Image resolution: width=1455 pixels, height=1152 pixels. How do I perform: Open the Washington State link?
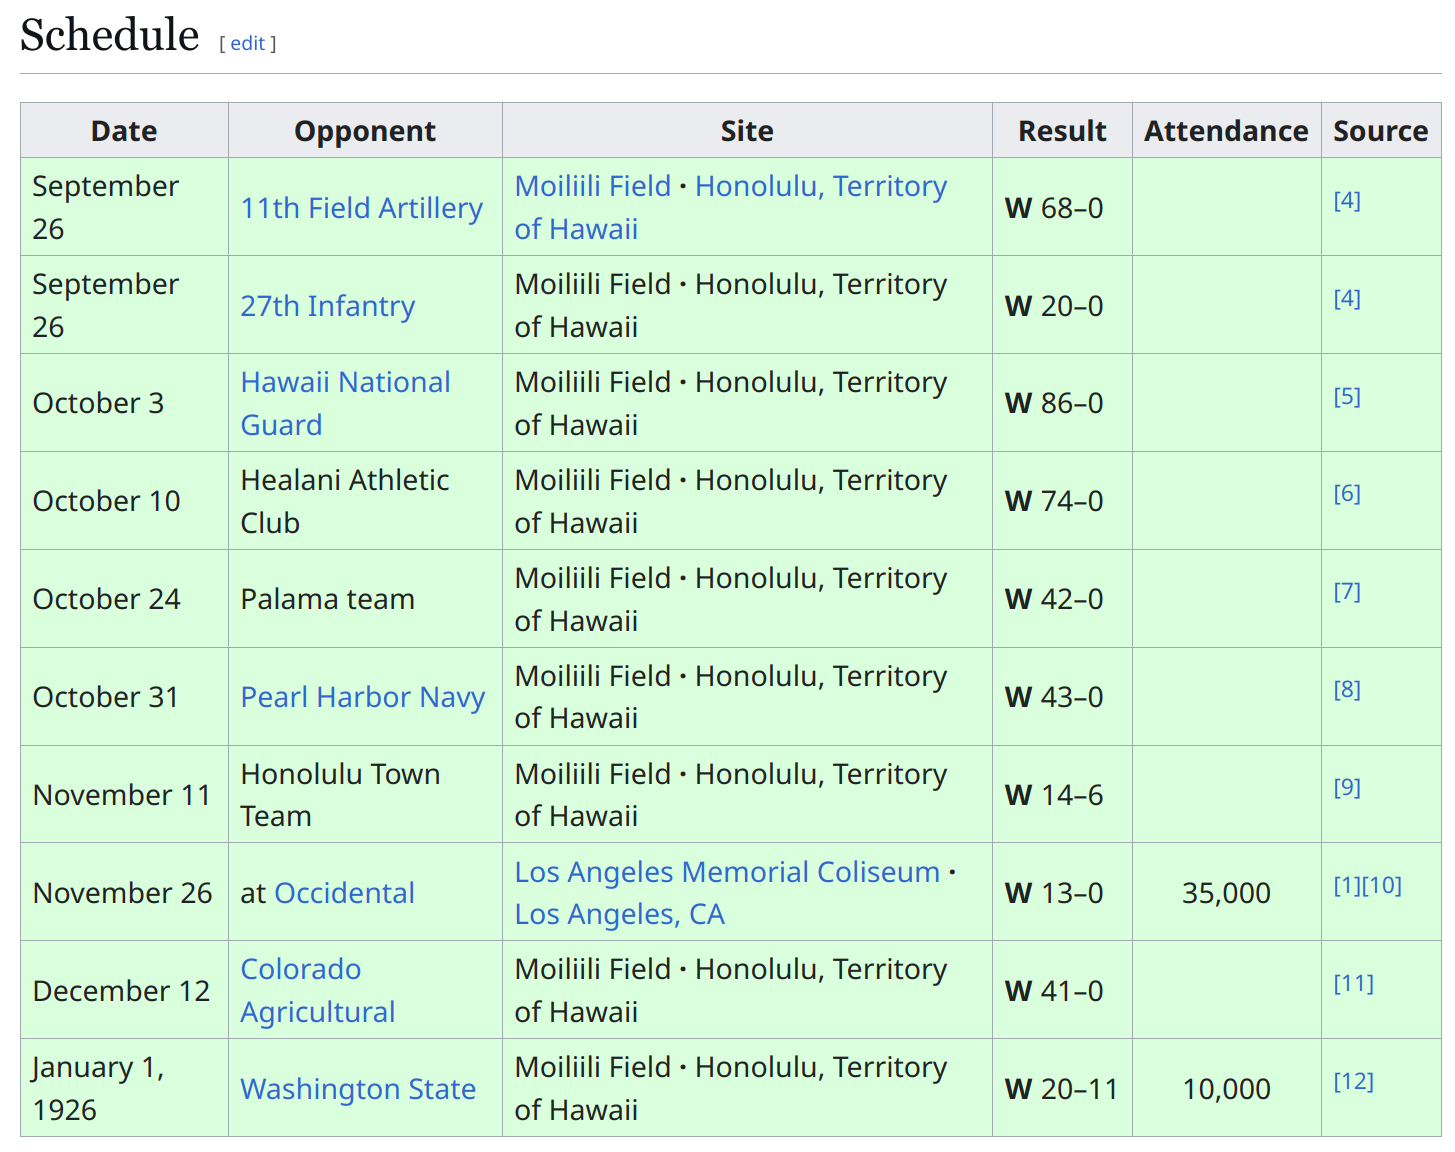coord(358,1089)
